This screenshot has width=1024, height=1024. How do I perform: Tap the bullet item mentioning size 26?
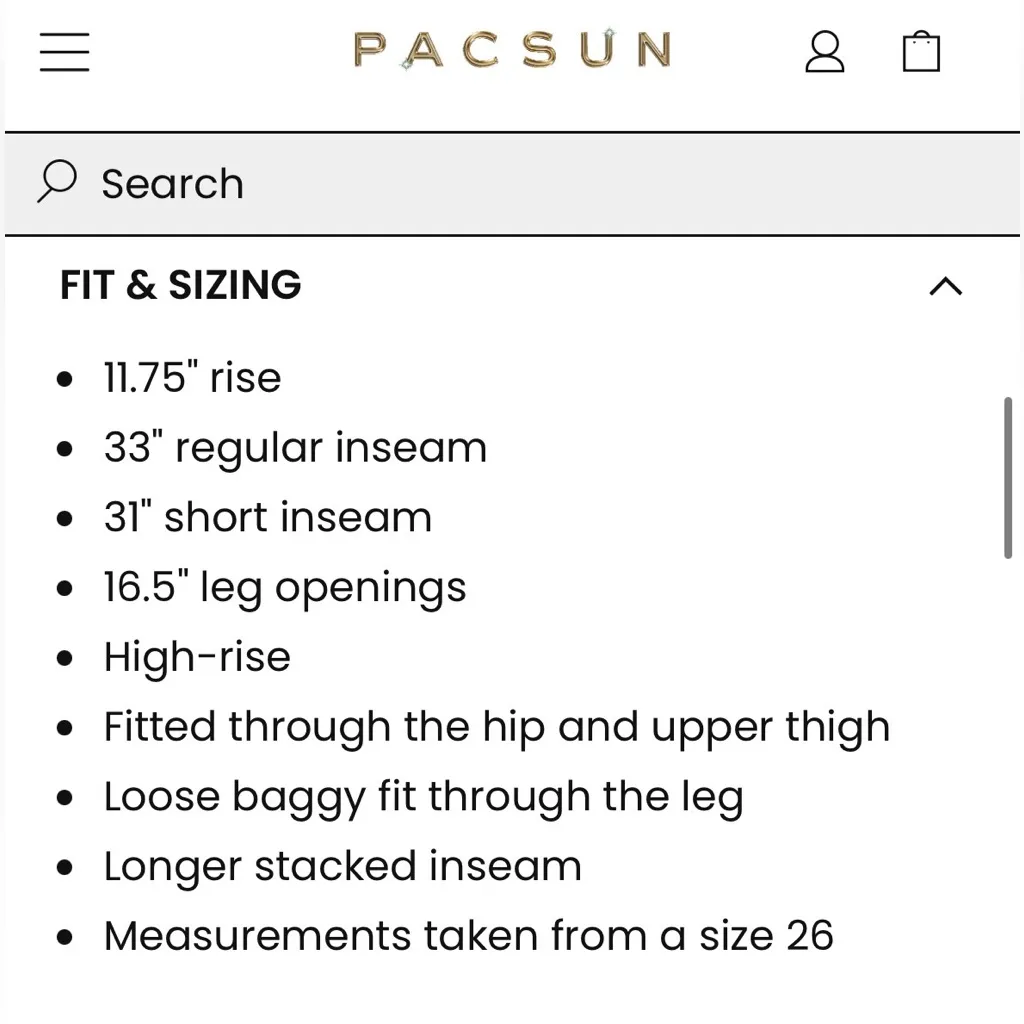(x=468, y=936)
